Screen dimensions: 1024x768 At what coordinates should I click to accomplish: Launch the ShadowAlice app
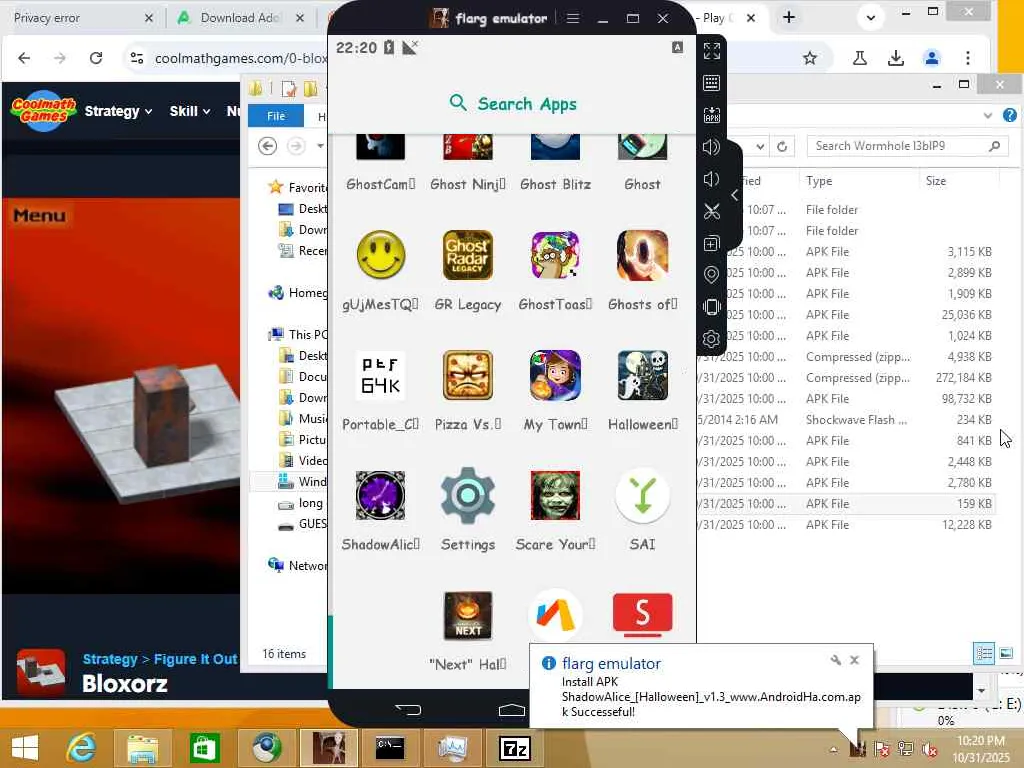coord(381,496)
